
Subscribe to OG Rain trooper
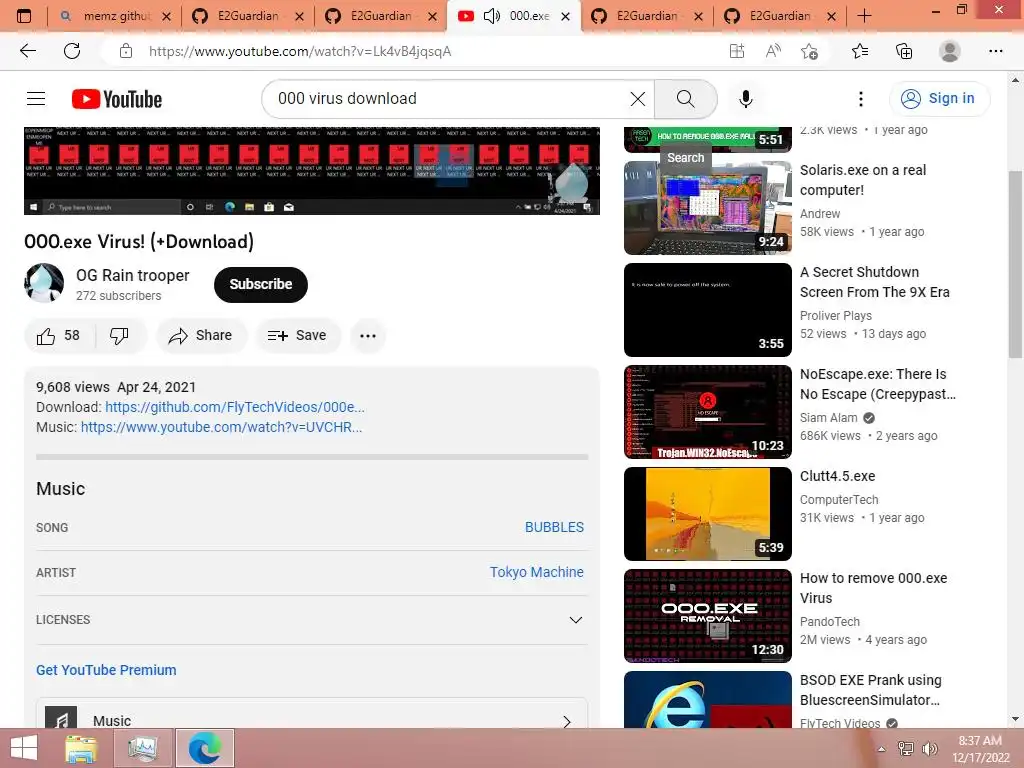(261, 284)
